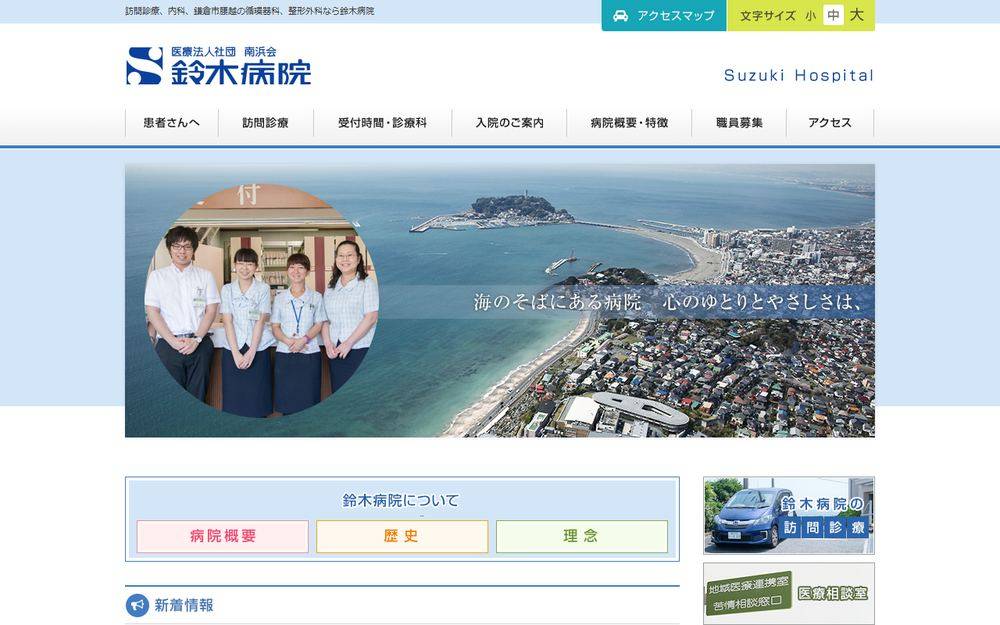Open アクセス in navigation bar
Screen dimensions: 1000x625
point(830,122)
